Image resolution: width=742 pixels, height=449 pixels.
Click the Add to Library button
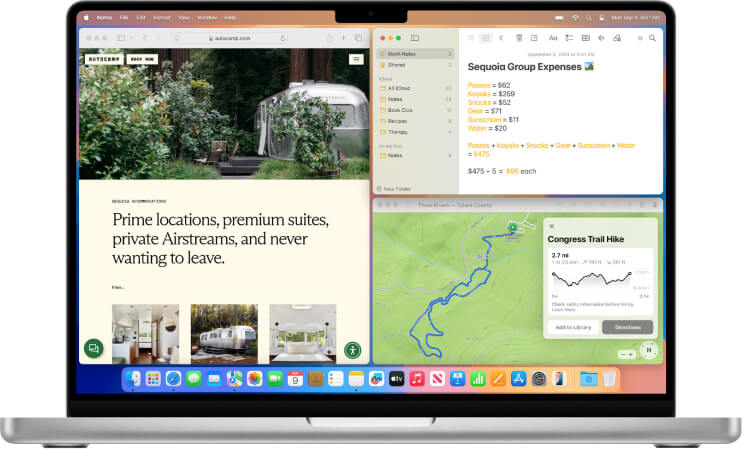[x=573, y=327]
